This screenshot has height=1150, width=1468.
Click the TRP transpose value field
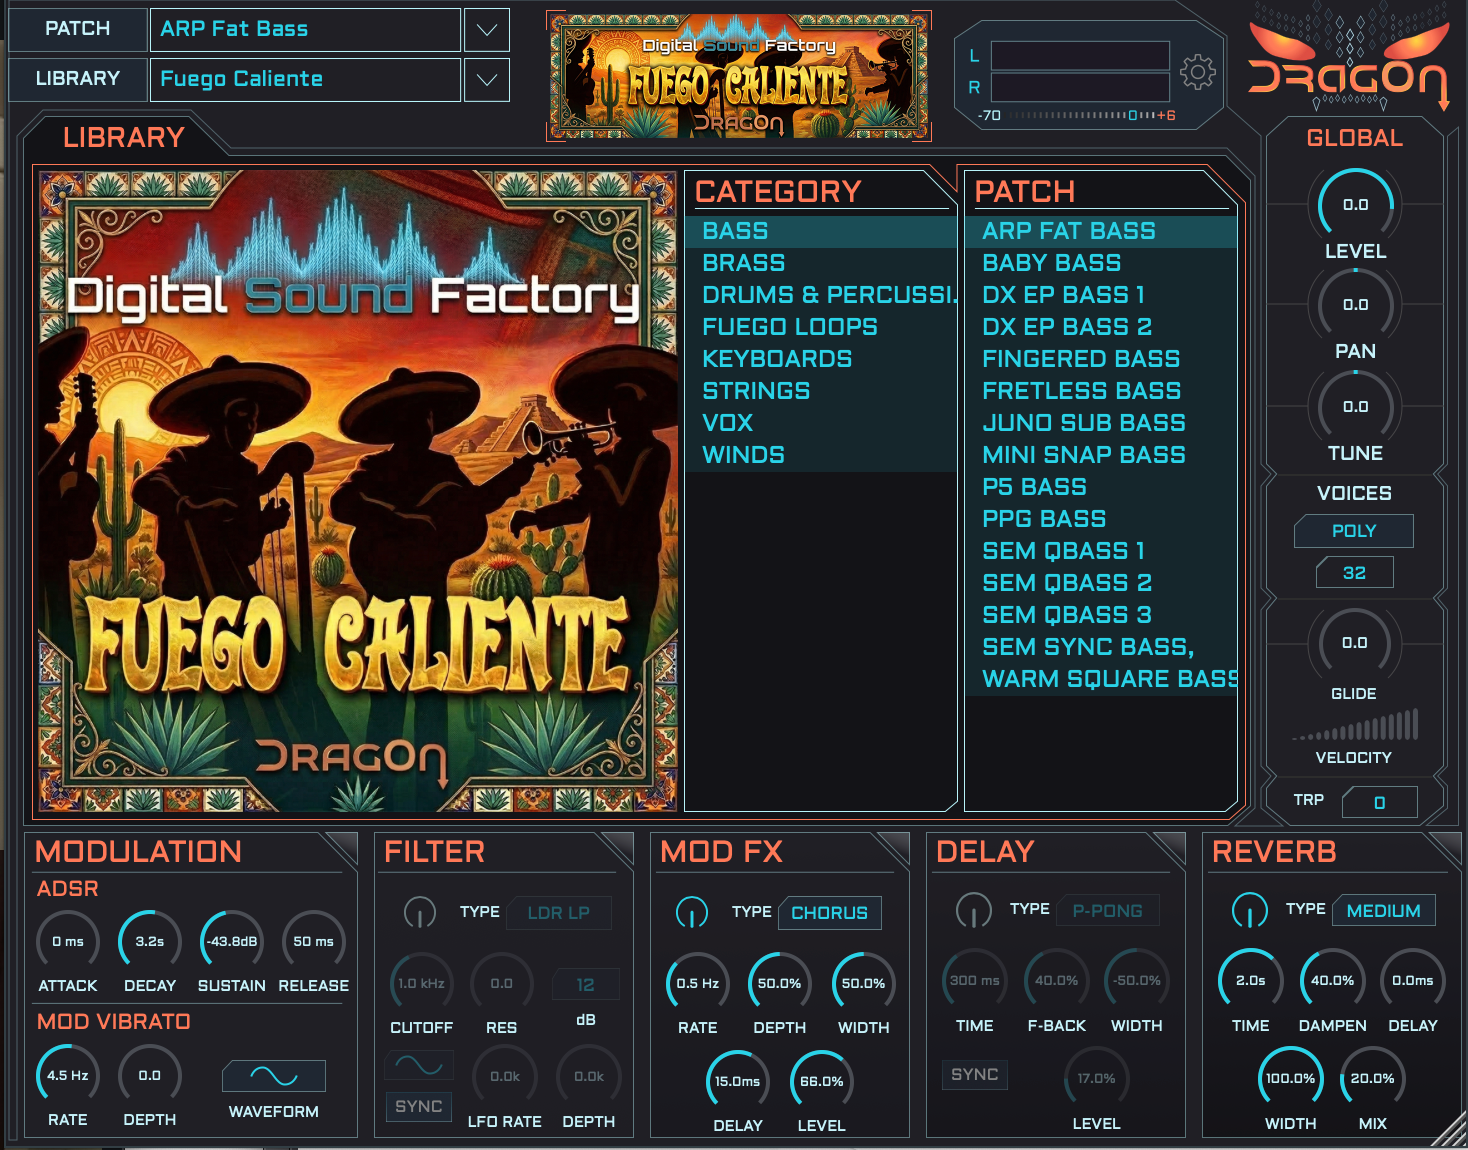(1380, 802)
